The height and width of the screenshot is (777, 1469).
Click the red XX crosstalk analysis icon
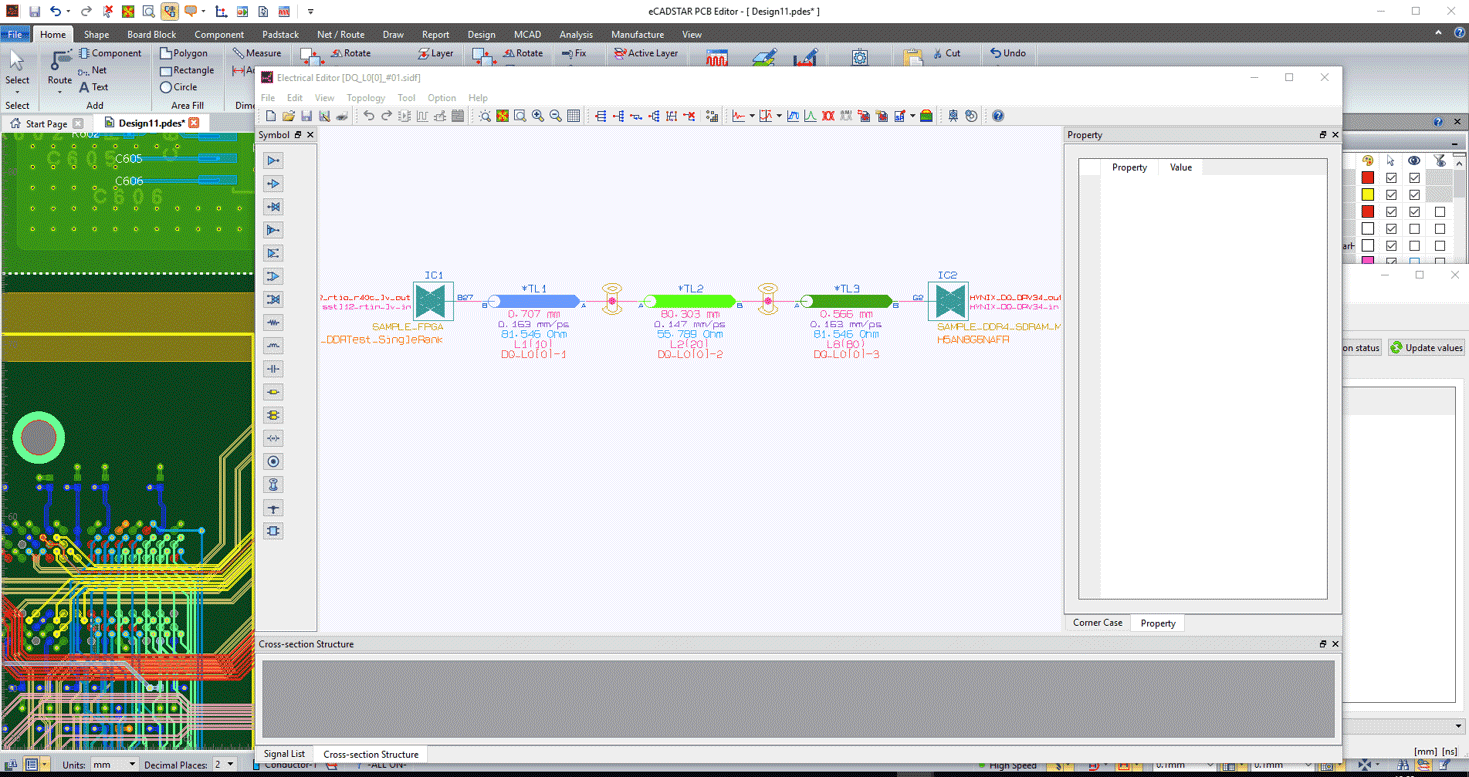click(828, 116)
